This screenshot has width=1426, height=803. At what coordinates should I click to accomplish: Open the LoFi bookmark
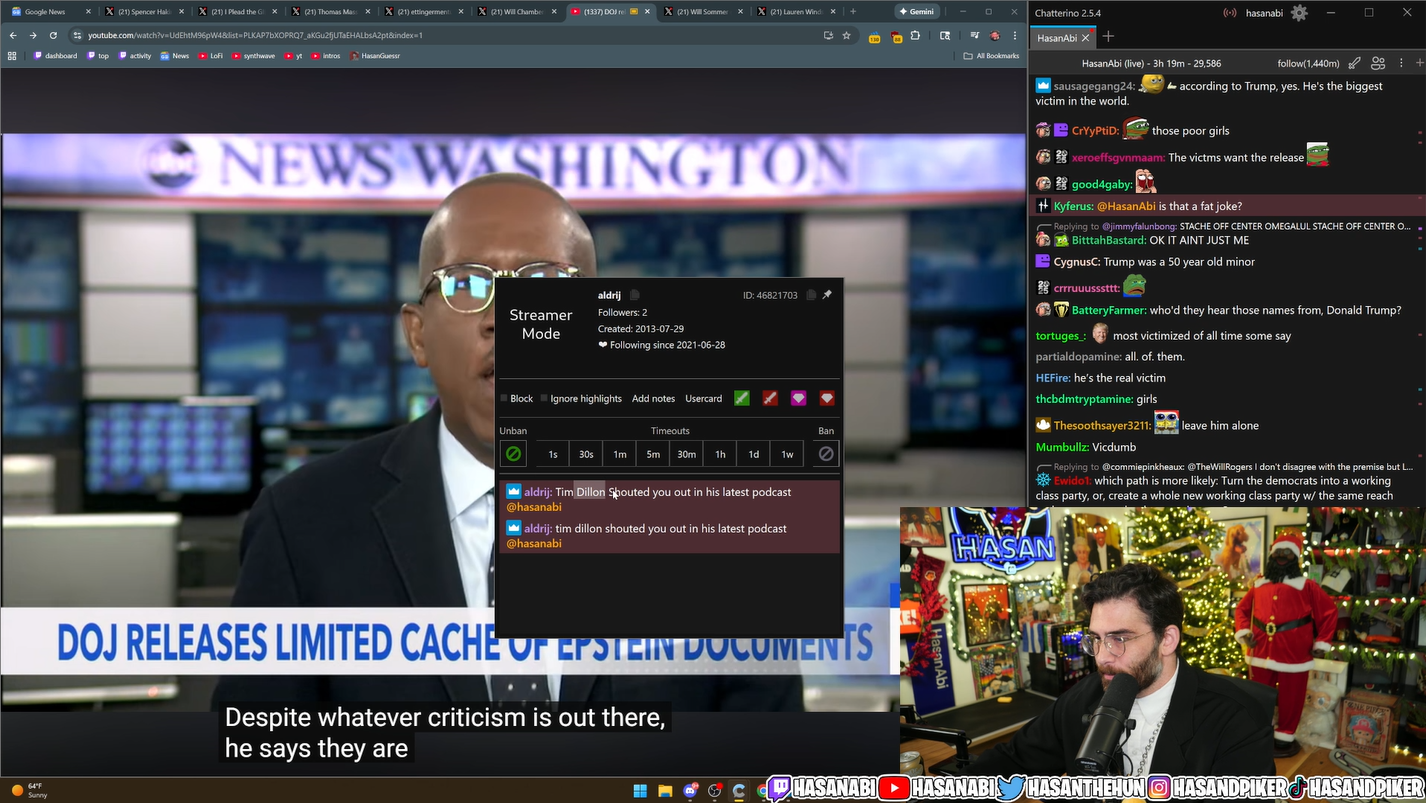click(x=211, y=56)
